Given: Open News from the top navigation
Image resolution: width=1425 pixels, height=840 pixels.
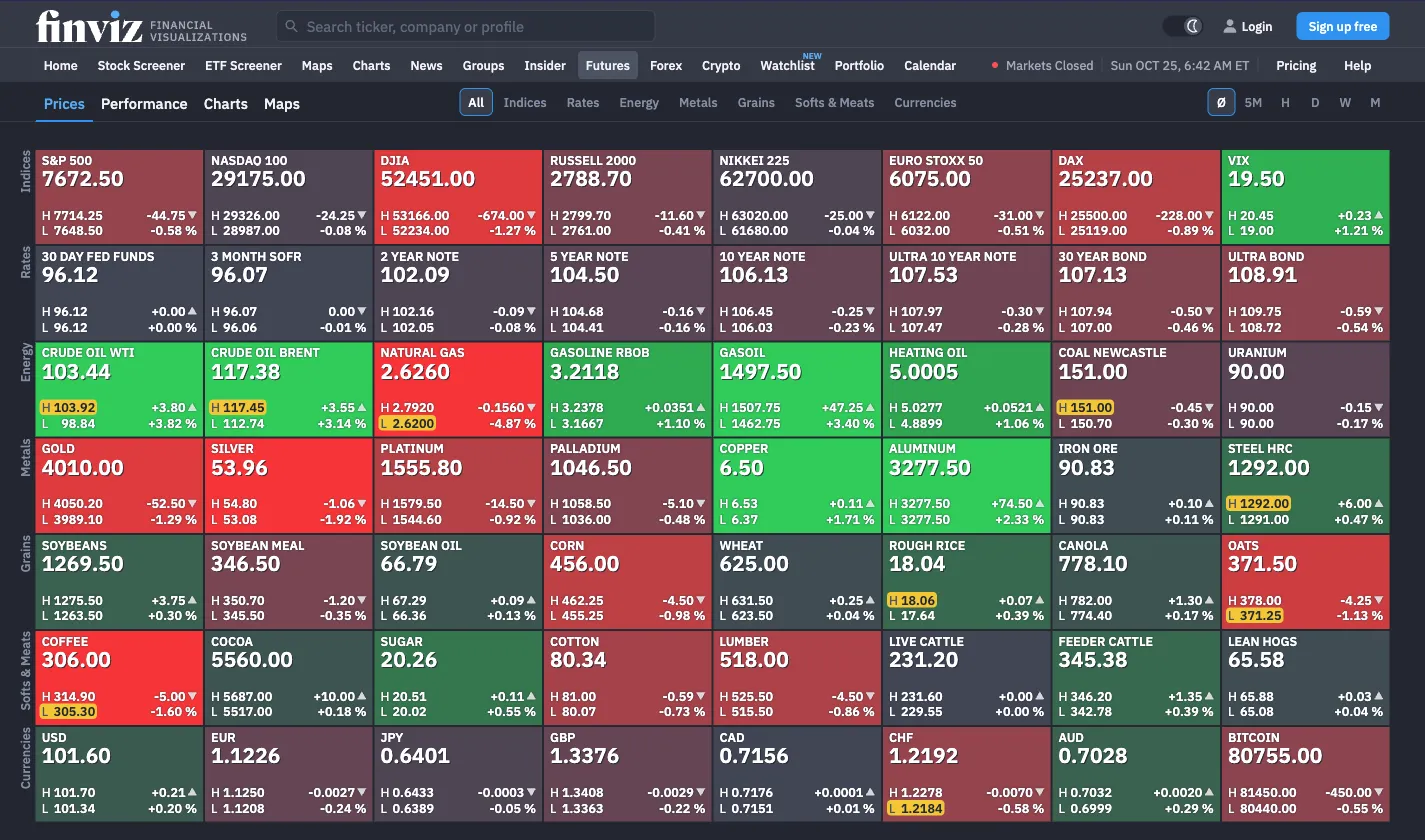Looking at the screenshot, I should (426, 66).
